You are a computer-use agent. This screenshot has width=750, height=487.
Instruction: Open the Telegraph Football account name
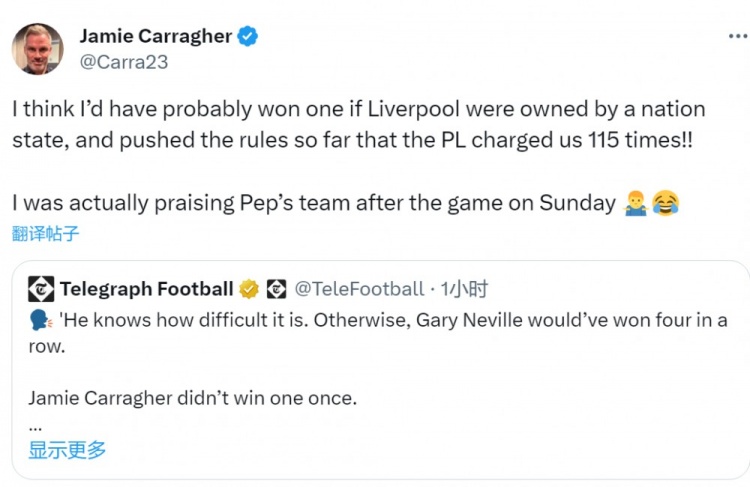(x=146, y=289)
